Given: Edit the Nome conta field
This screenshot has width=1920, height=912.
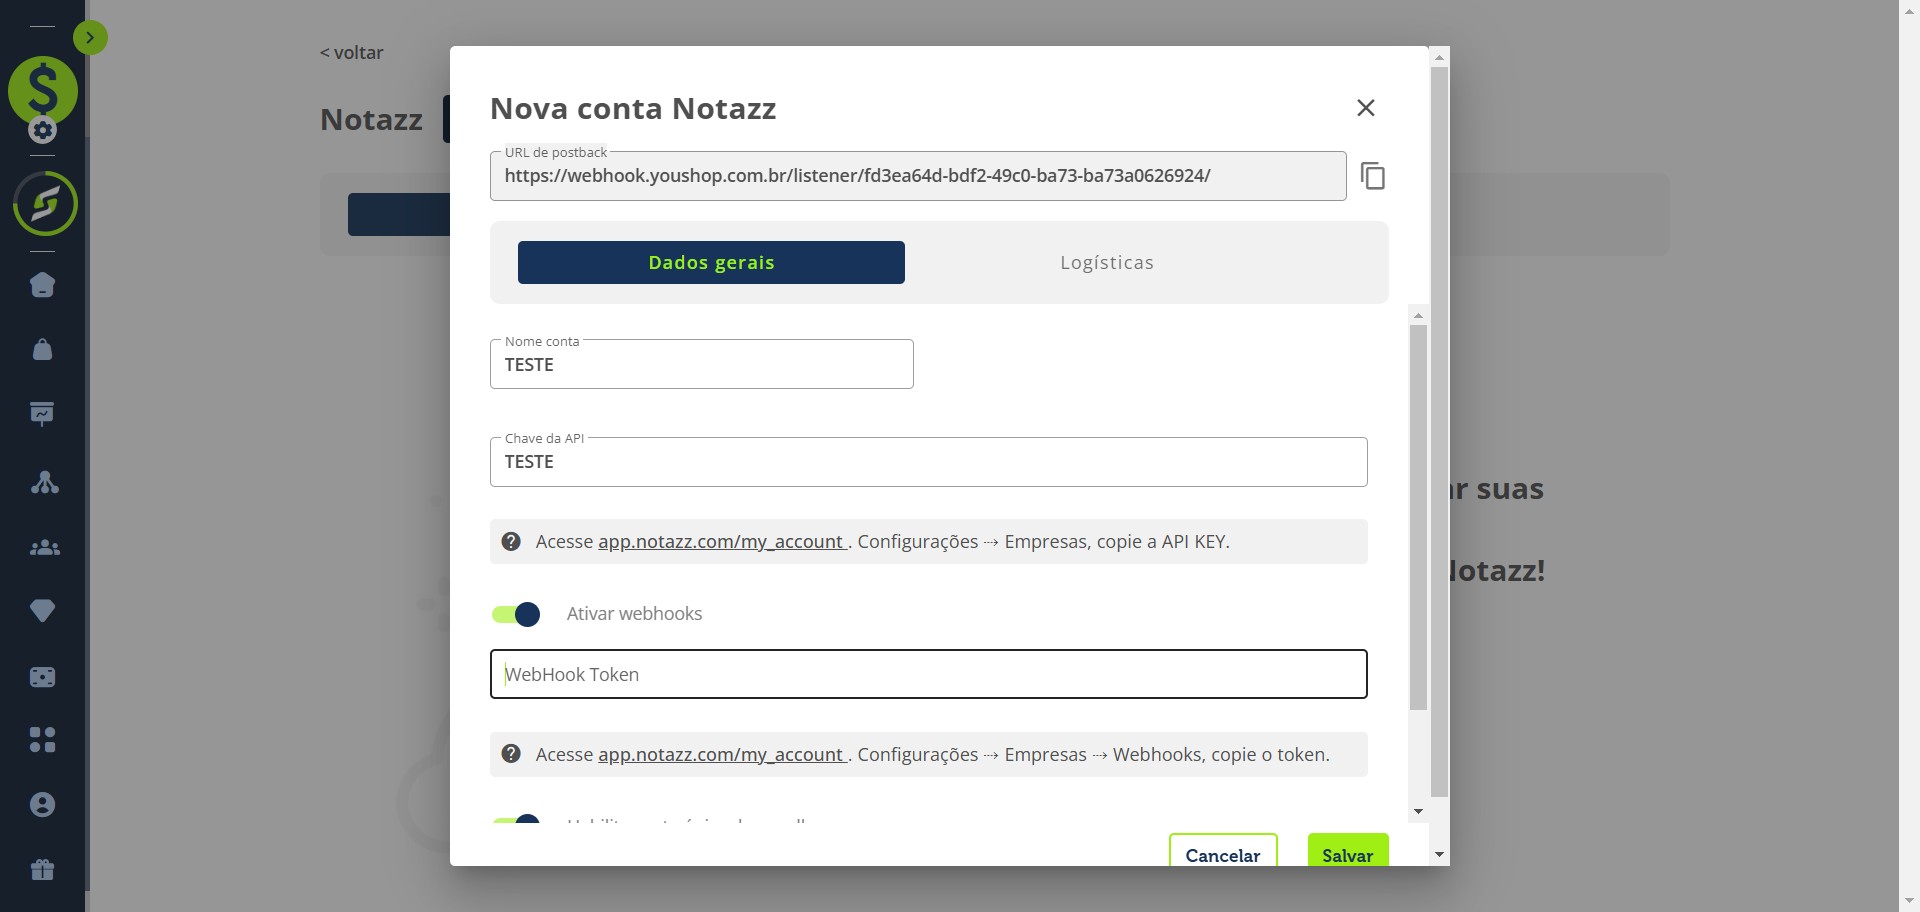Looking at the screenshot, I should point(701,364).
